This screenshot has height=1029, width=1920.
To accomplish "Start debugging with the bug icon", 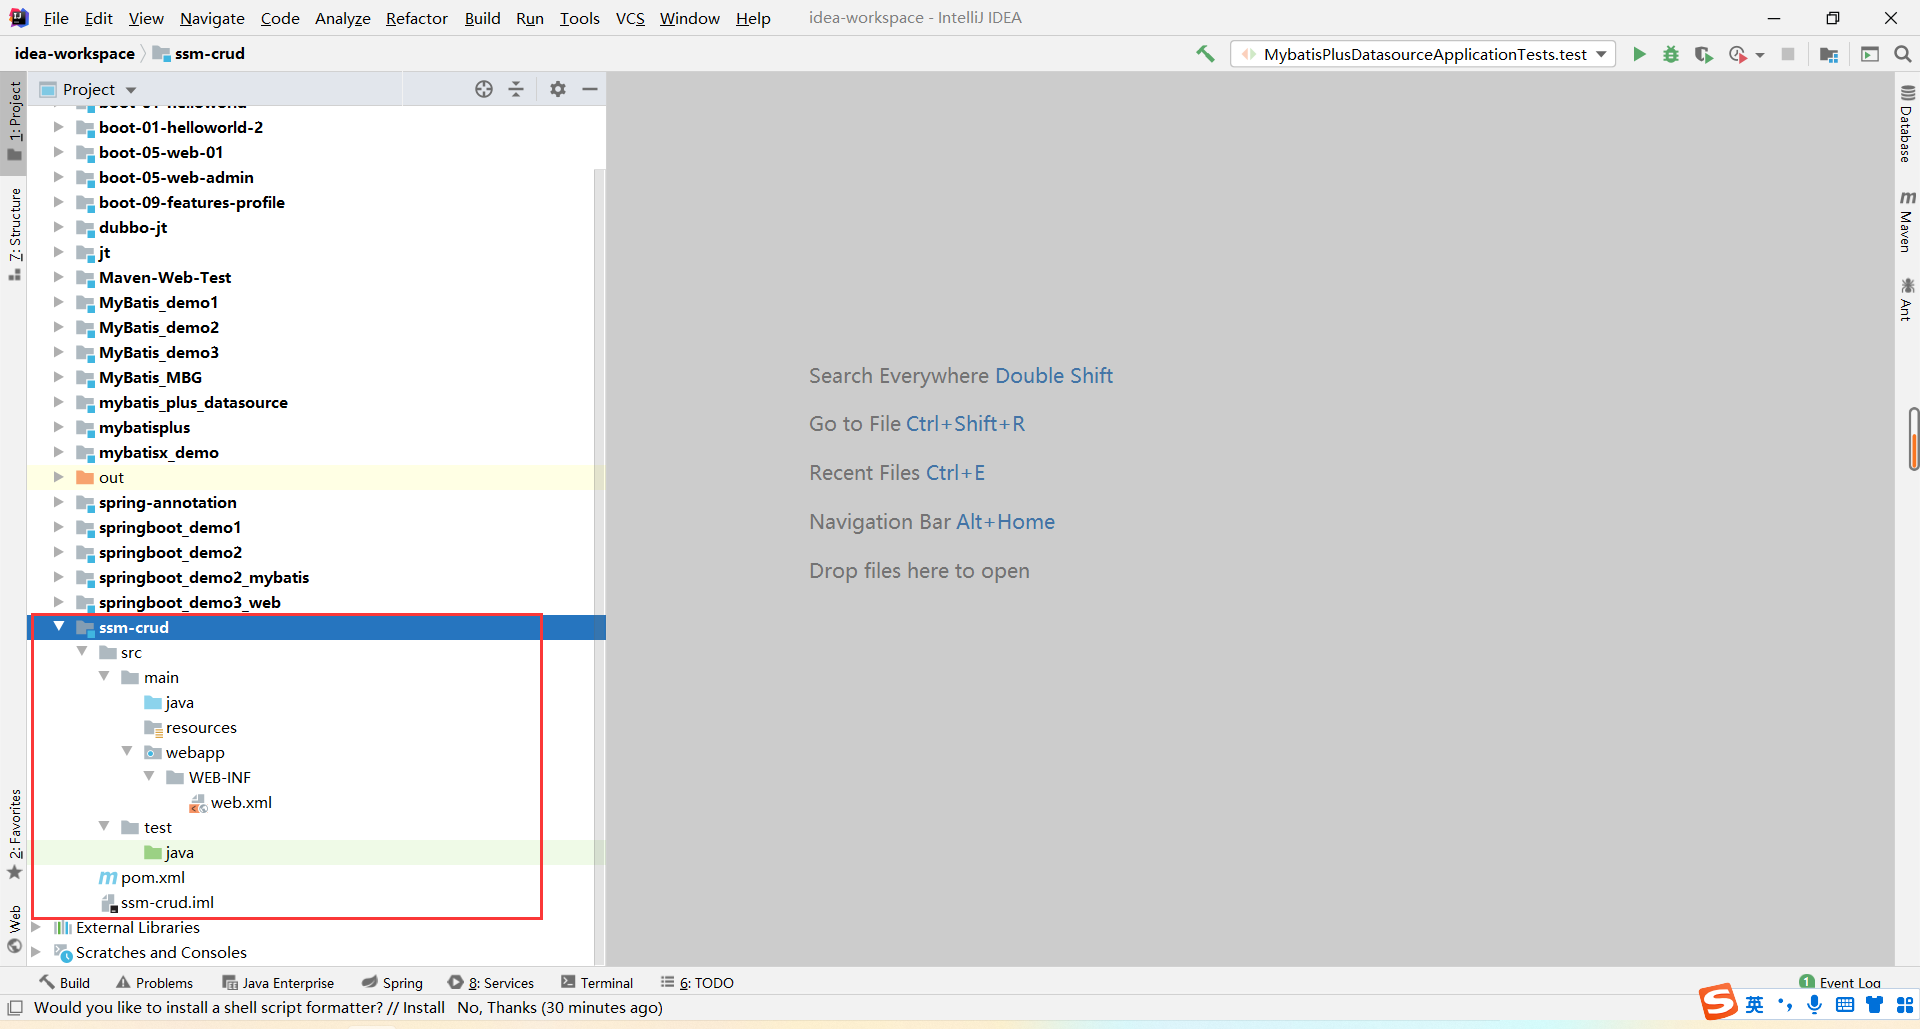I will (x=1671, y=54).
